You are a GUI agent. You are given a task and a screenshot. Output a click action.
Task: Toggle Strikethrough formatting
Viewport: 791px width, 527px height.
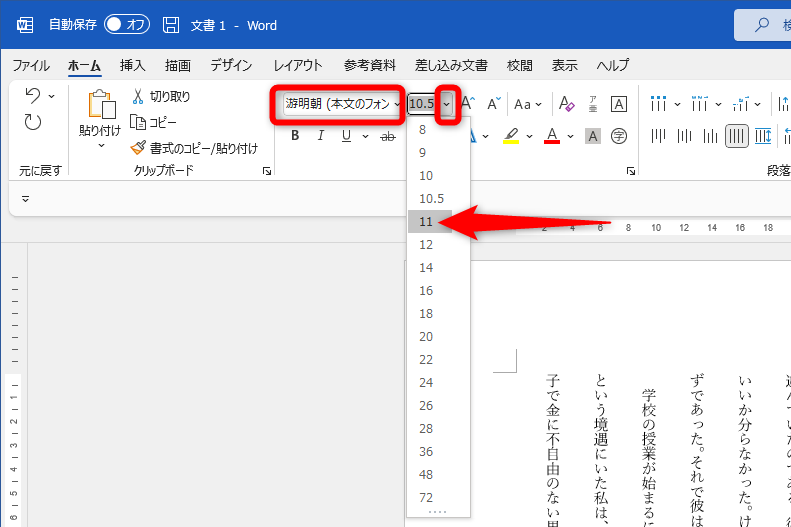click(x=388, y=136)
